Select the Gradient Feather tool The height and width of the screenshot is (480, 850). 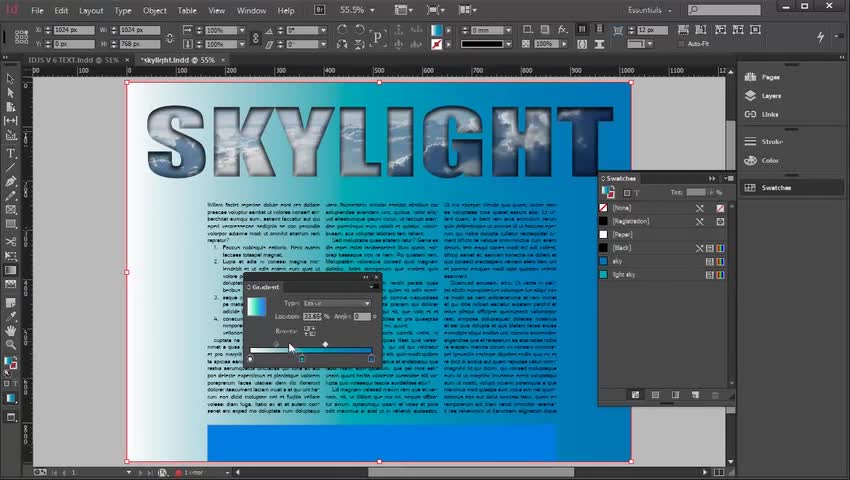point(10,284)
